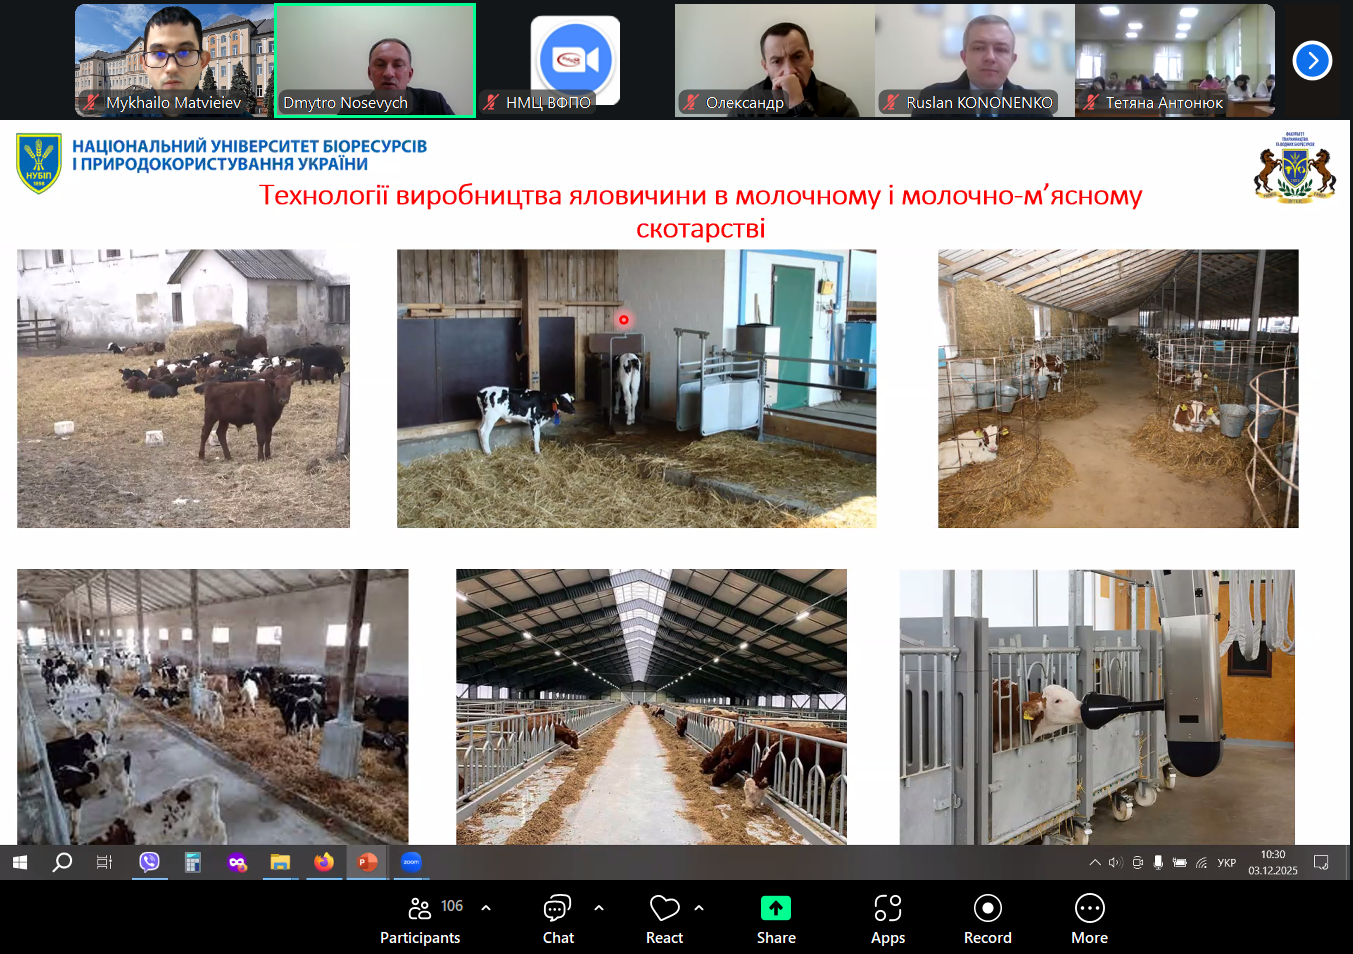
Task: Open the battery status tray icon
Action: [1180, 862]
